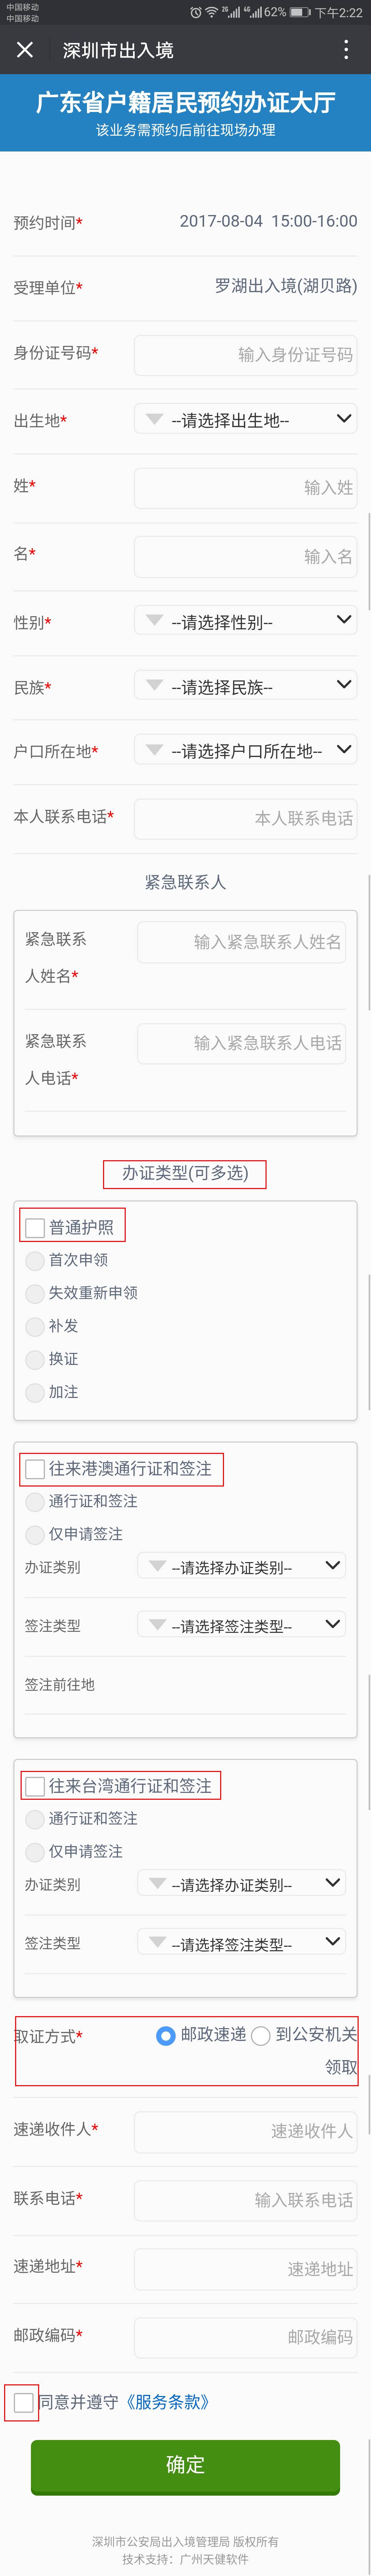Expand the 户口所在地 dropdown
This screenshot has width=371, height=2576.
245,750
